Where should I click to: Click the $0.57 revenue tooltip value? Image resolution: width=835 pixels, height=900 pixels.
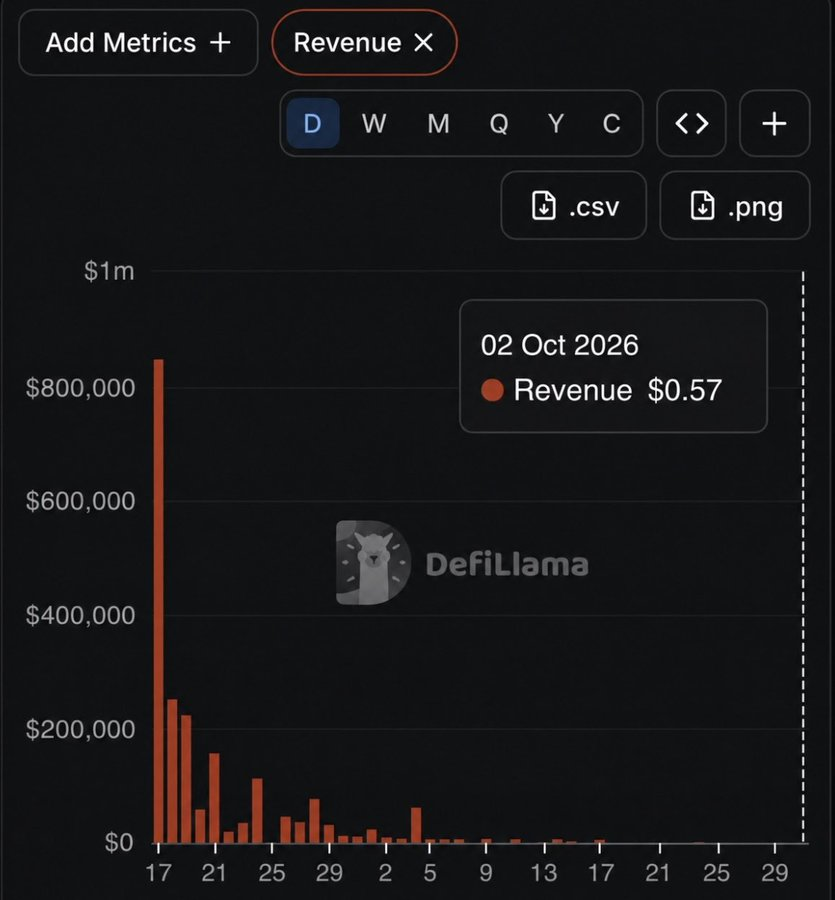[685, 390]
